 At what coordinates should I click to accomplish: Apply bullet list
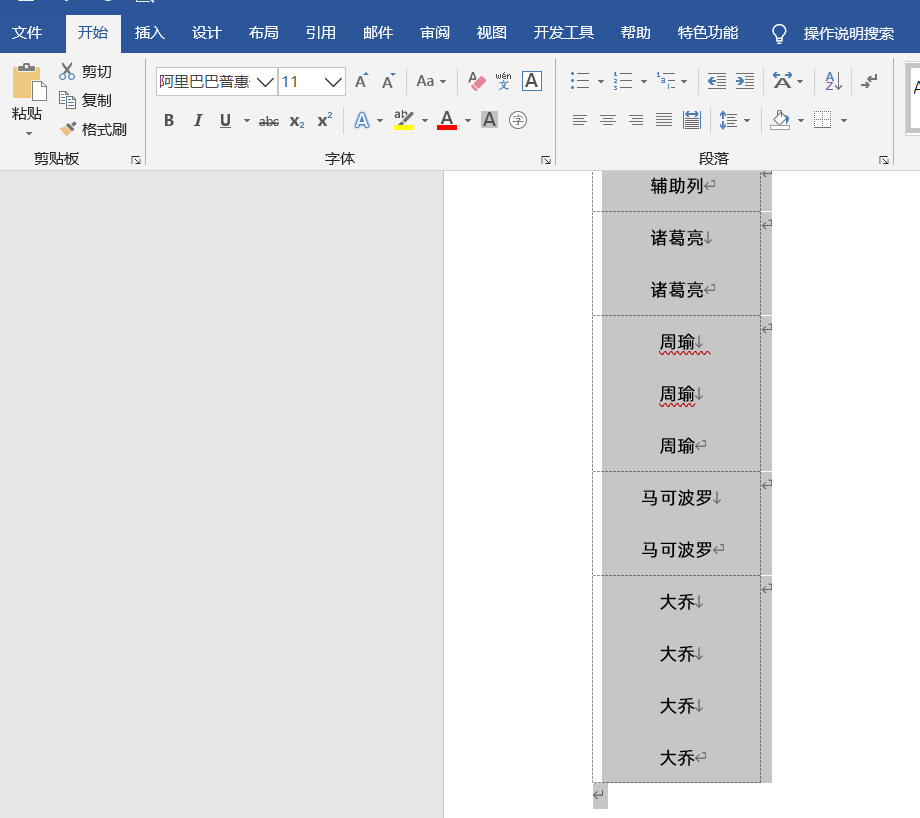coord(580,81)
